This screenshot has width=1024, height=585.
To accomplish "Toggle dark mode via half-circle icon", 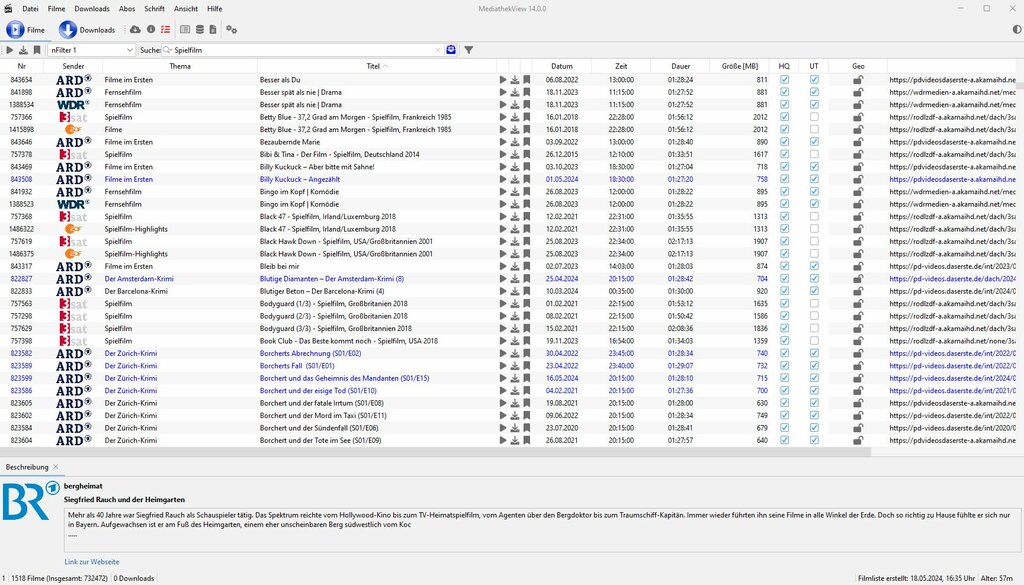I will [1017, 29].
